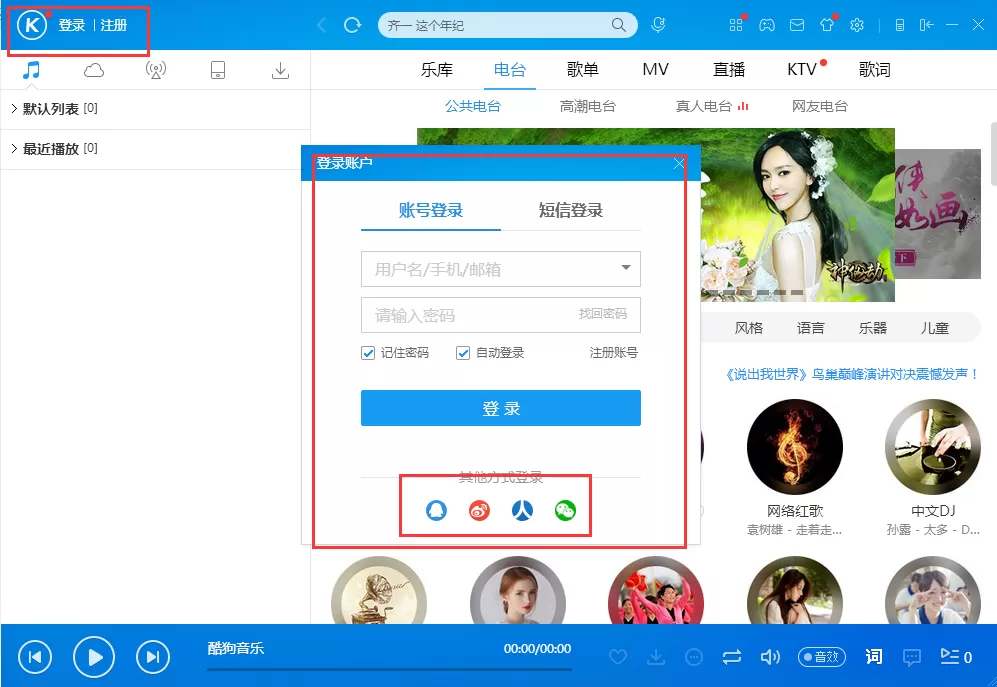Click the blue 登 录 button
The height and width of the screenshot is (687, 997).
point(500,408)
